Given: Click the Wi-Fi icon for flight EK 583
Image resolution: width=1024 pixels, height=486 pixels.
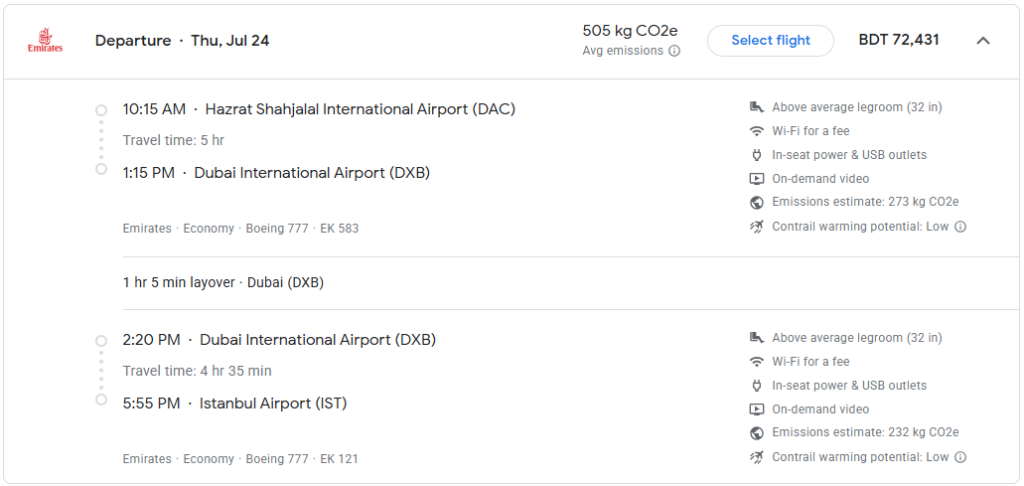Looking at the screenshot, I should coord(757,131).
